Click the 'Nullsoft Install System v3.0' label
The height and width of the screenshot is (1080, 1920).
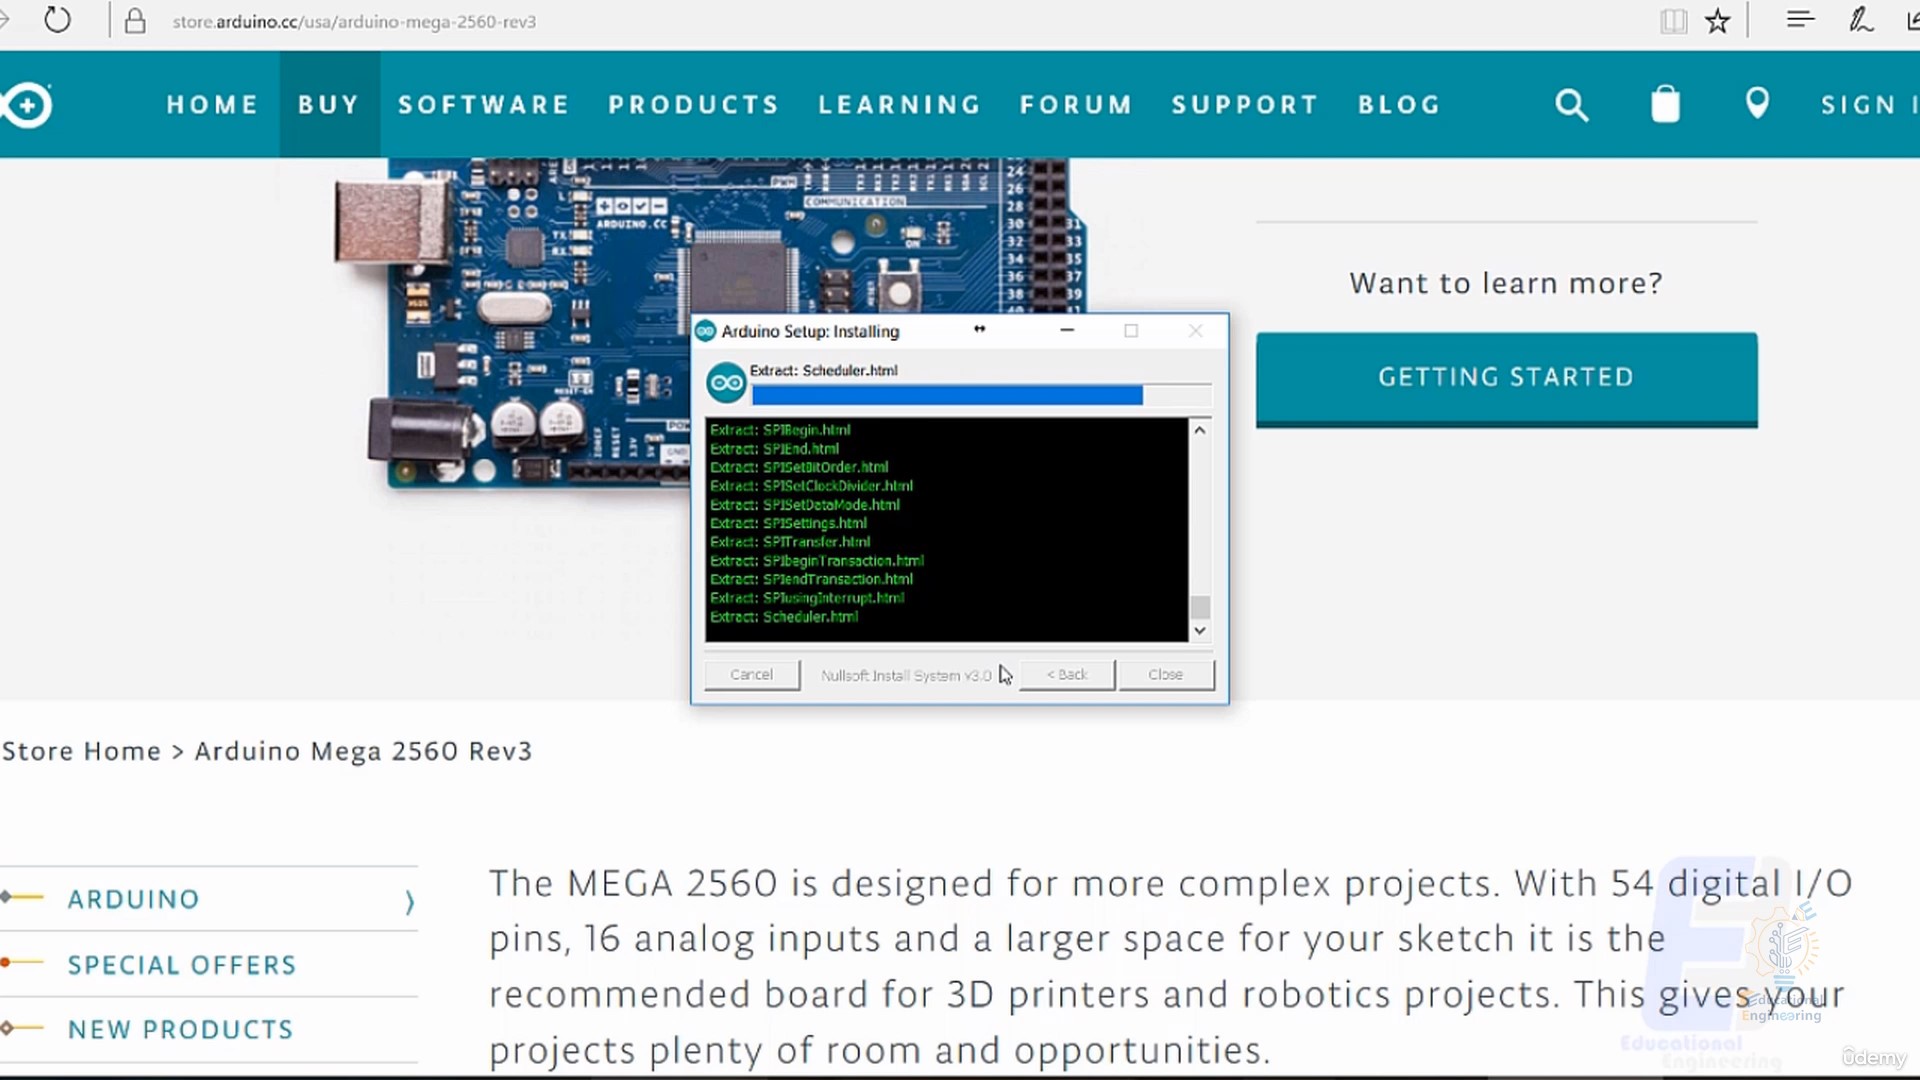pyautogui.click(x=906, y=676)
